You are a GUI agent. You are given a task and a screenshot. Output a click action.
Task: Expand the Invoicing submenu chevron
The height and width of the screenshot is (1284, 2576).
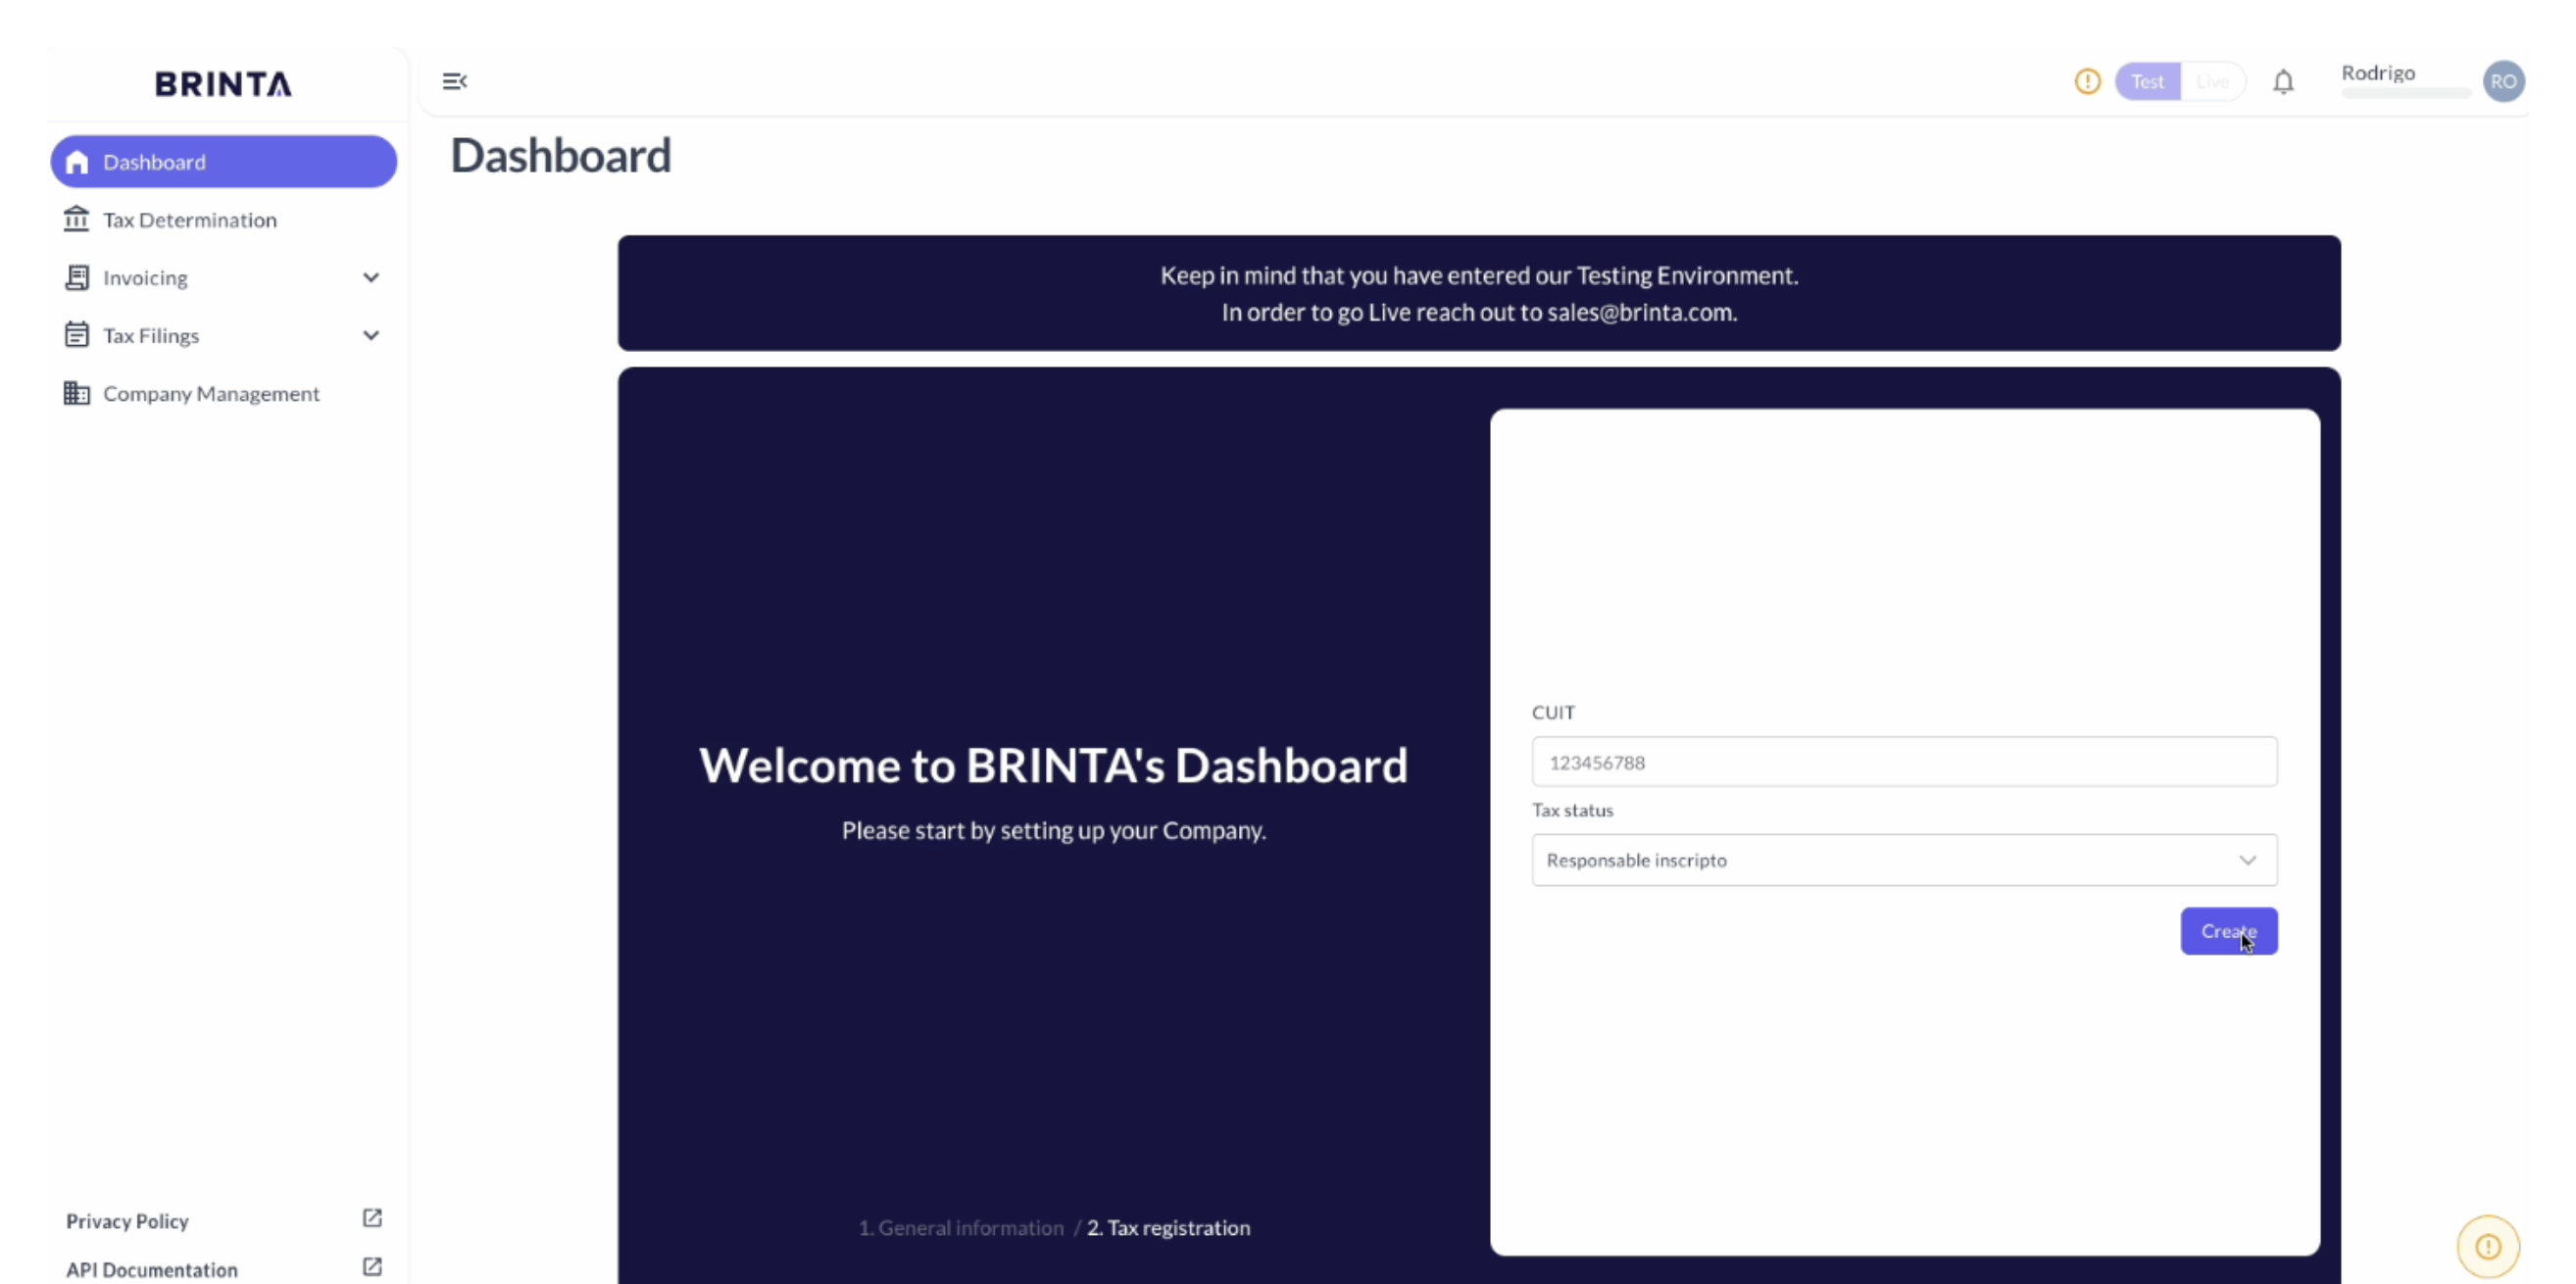(371, 277)
